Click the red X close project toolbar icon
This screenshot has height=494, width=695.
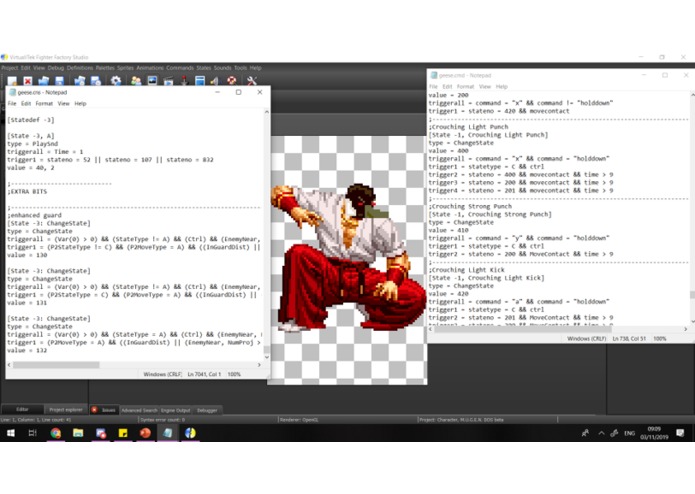click(x=28, y=81)
